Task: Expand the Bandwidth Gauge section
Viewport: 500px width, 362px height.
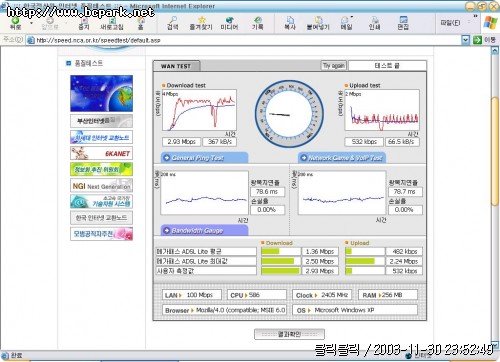Action: point(204,230)
